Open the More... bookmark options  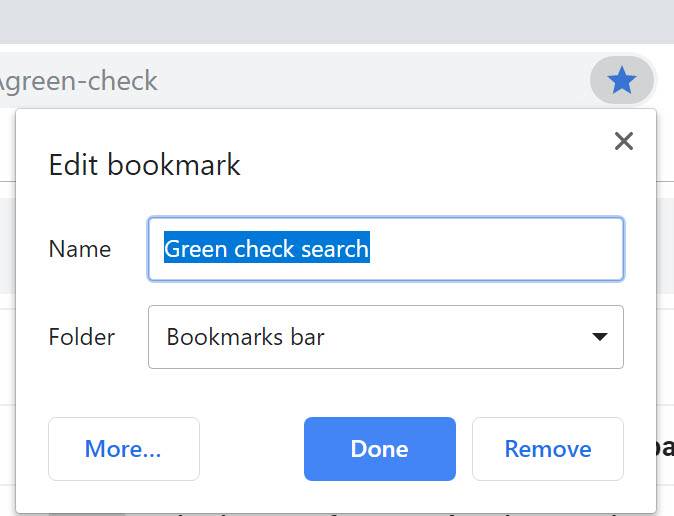(124, 449)
